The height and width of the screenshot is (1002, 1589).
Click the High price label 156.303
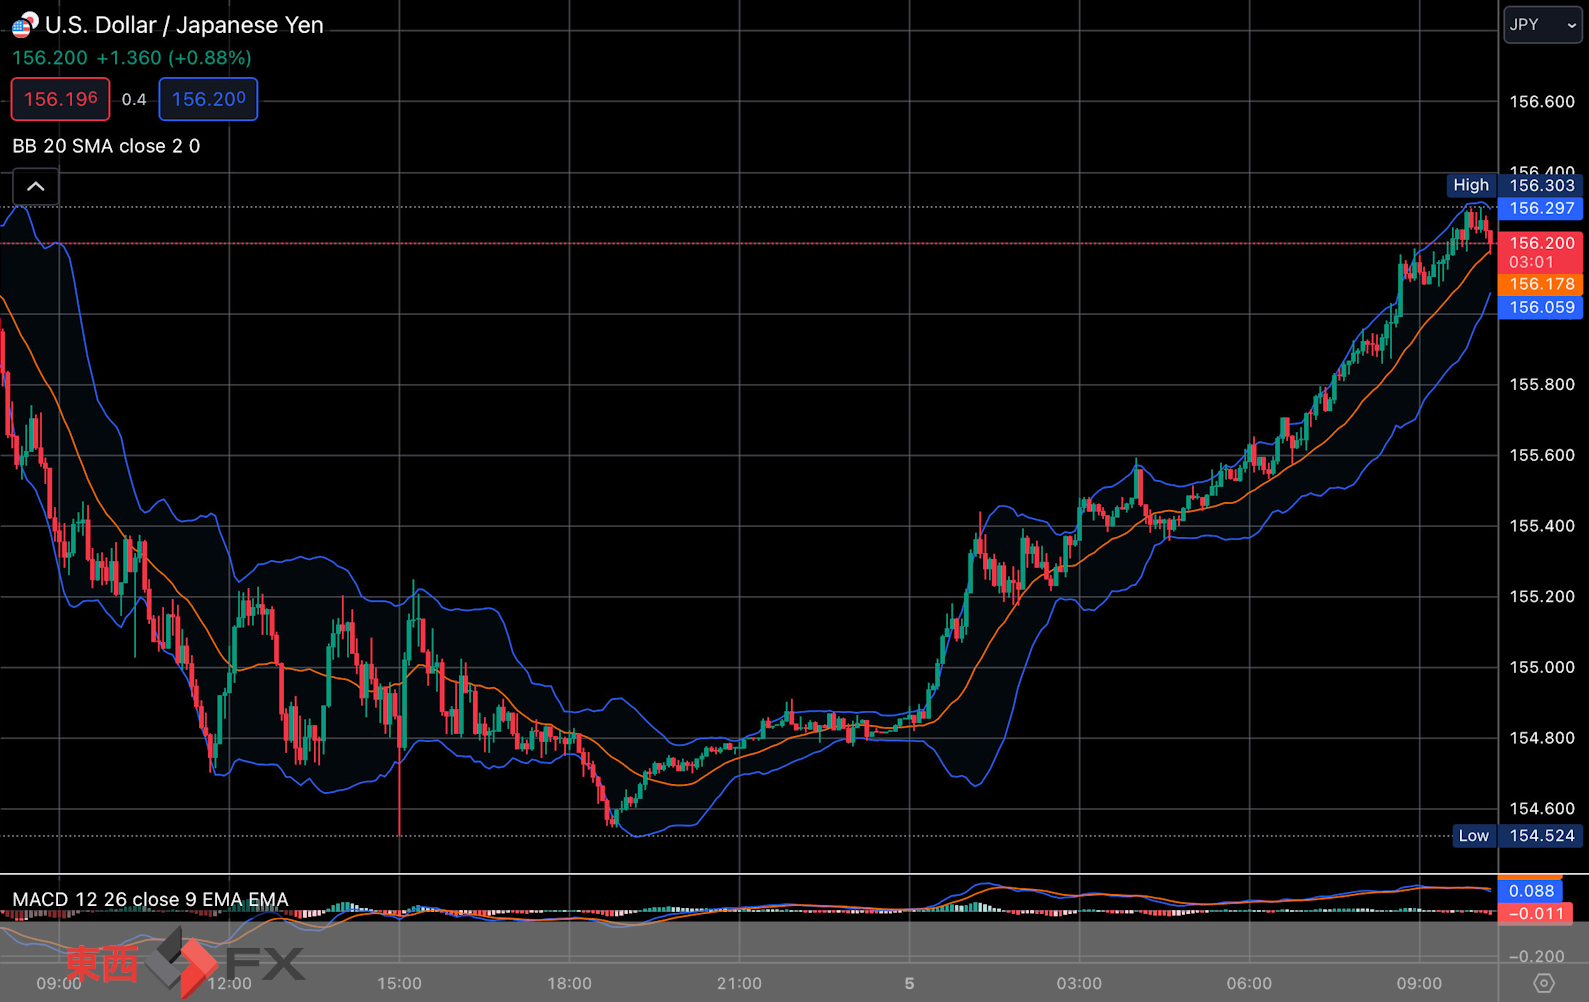coord(1515,185)
